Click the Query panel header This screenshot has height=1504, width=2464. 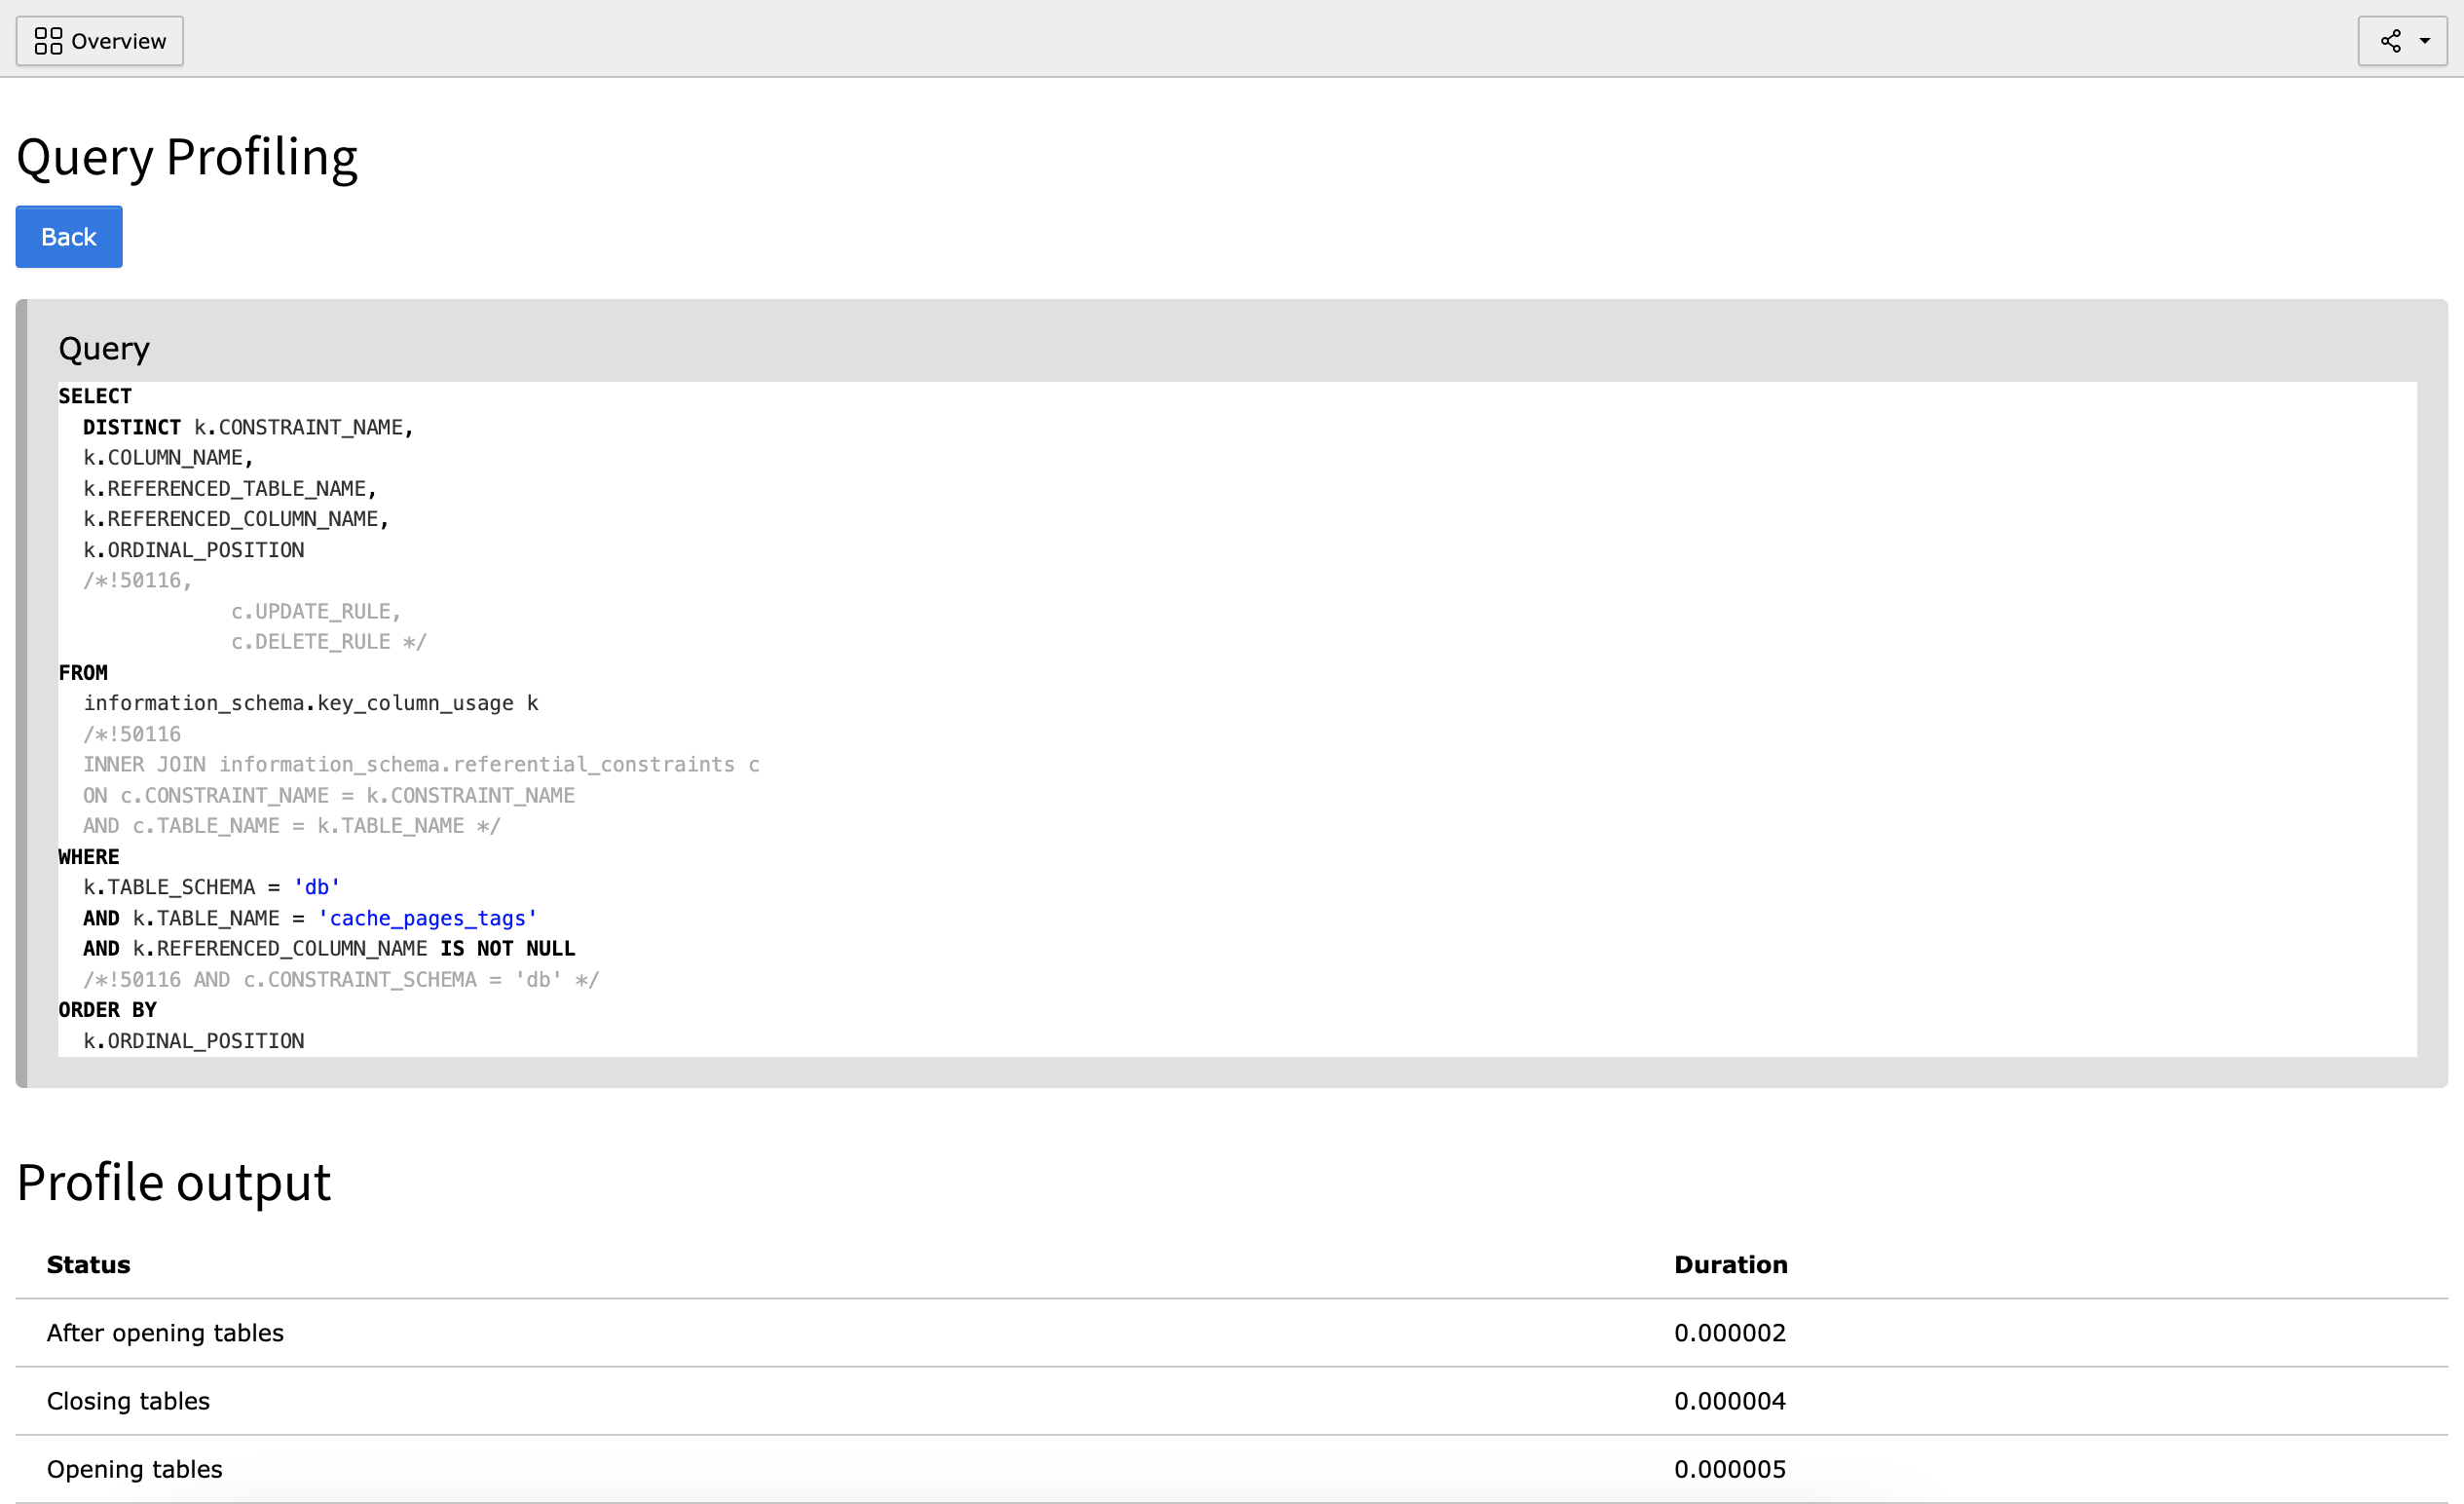[104, 348]
